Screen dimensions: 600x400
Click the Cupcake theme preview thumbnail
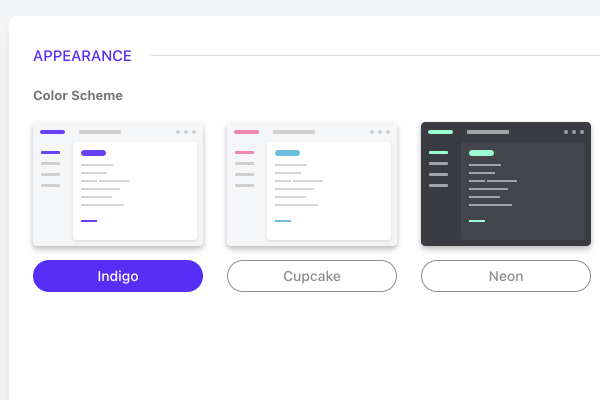312,184
